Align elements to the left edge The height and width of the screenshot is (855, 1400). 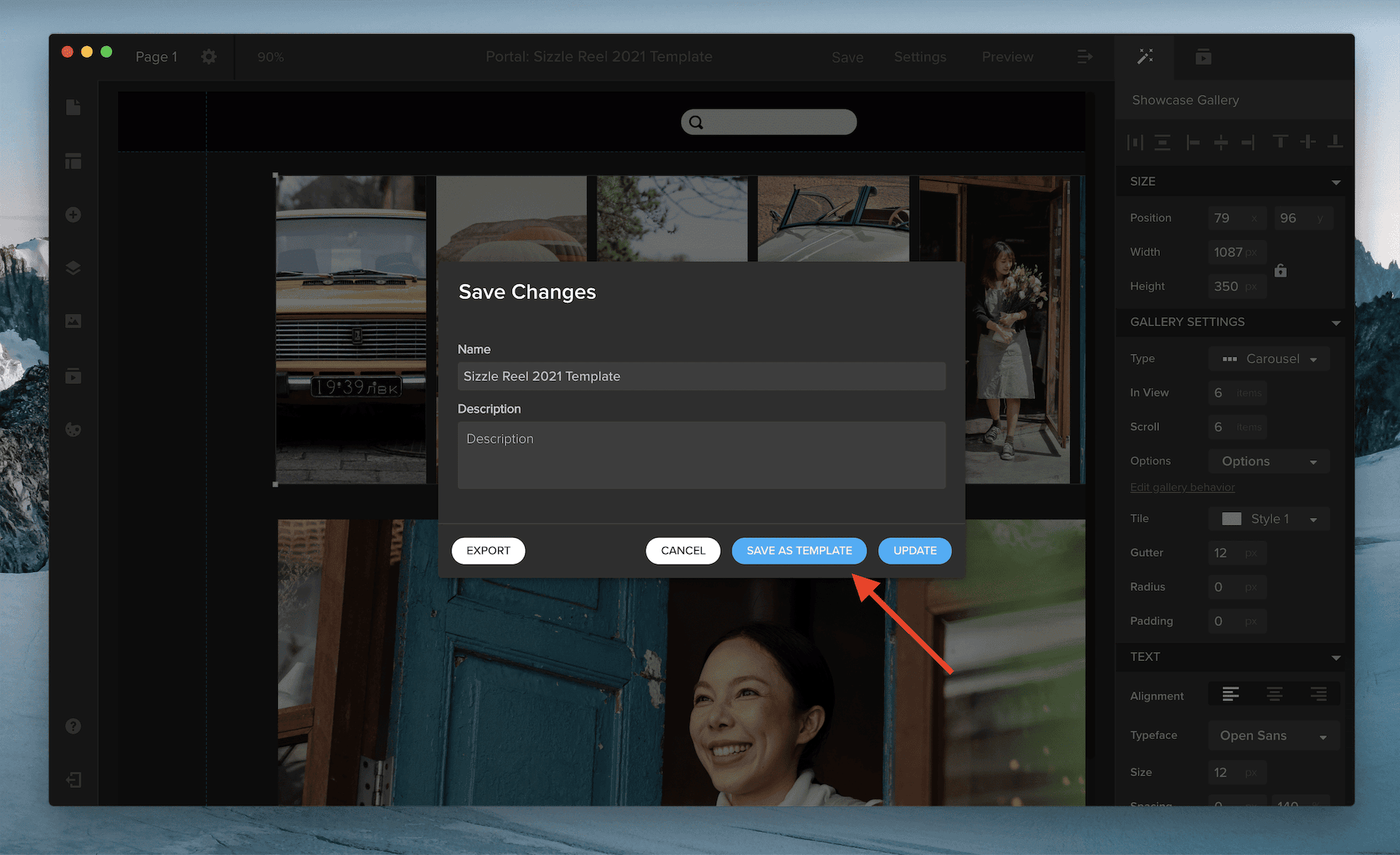coord(1193,142)
